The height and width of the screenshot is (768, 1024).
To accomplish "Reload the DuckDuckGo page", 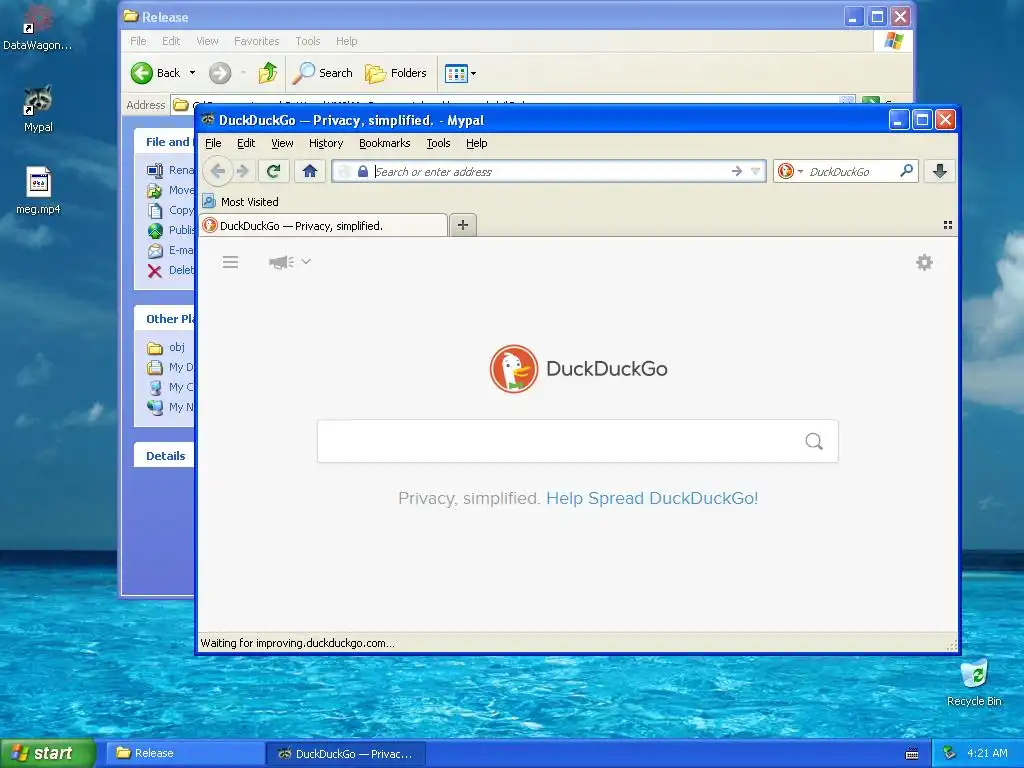I will click(x=273, y=171).
